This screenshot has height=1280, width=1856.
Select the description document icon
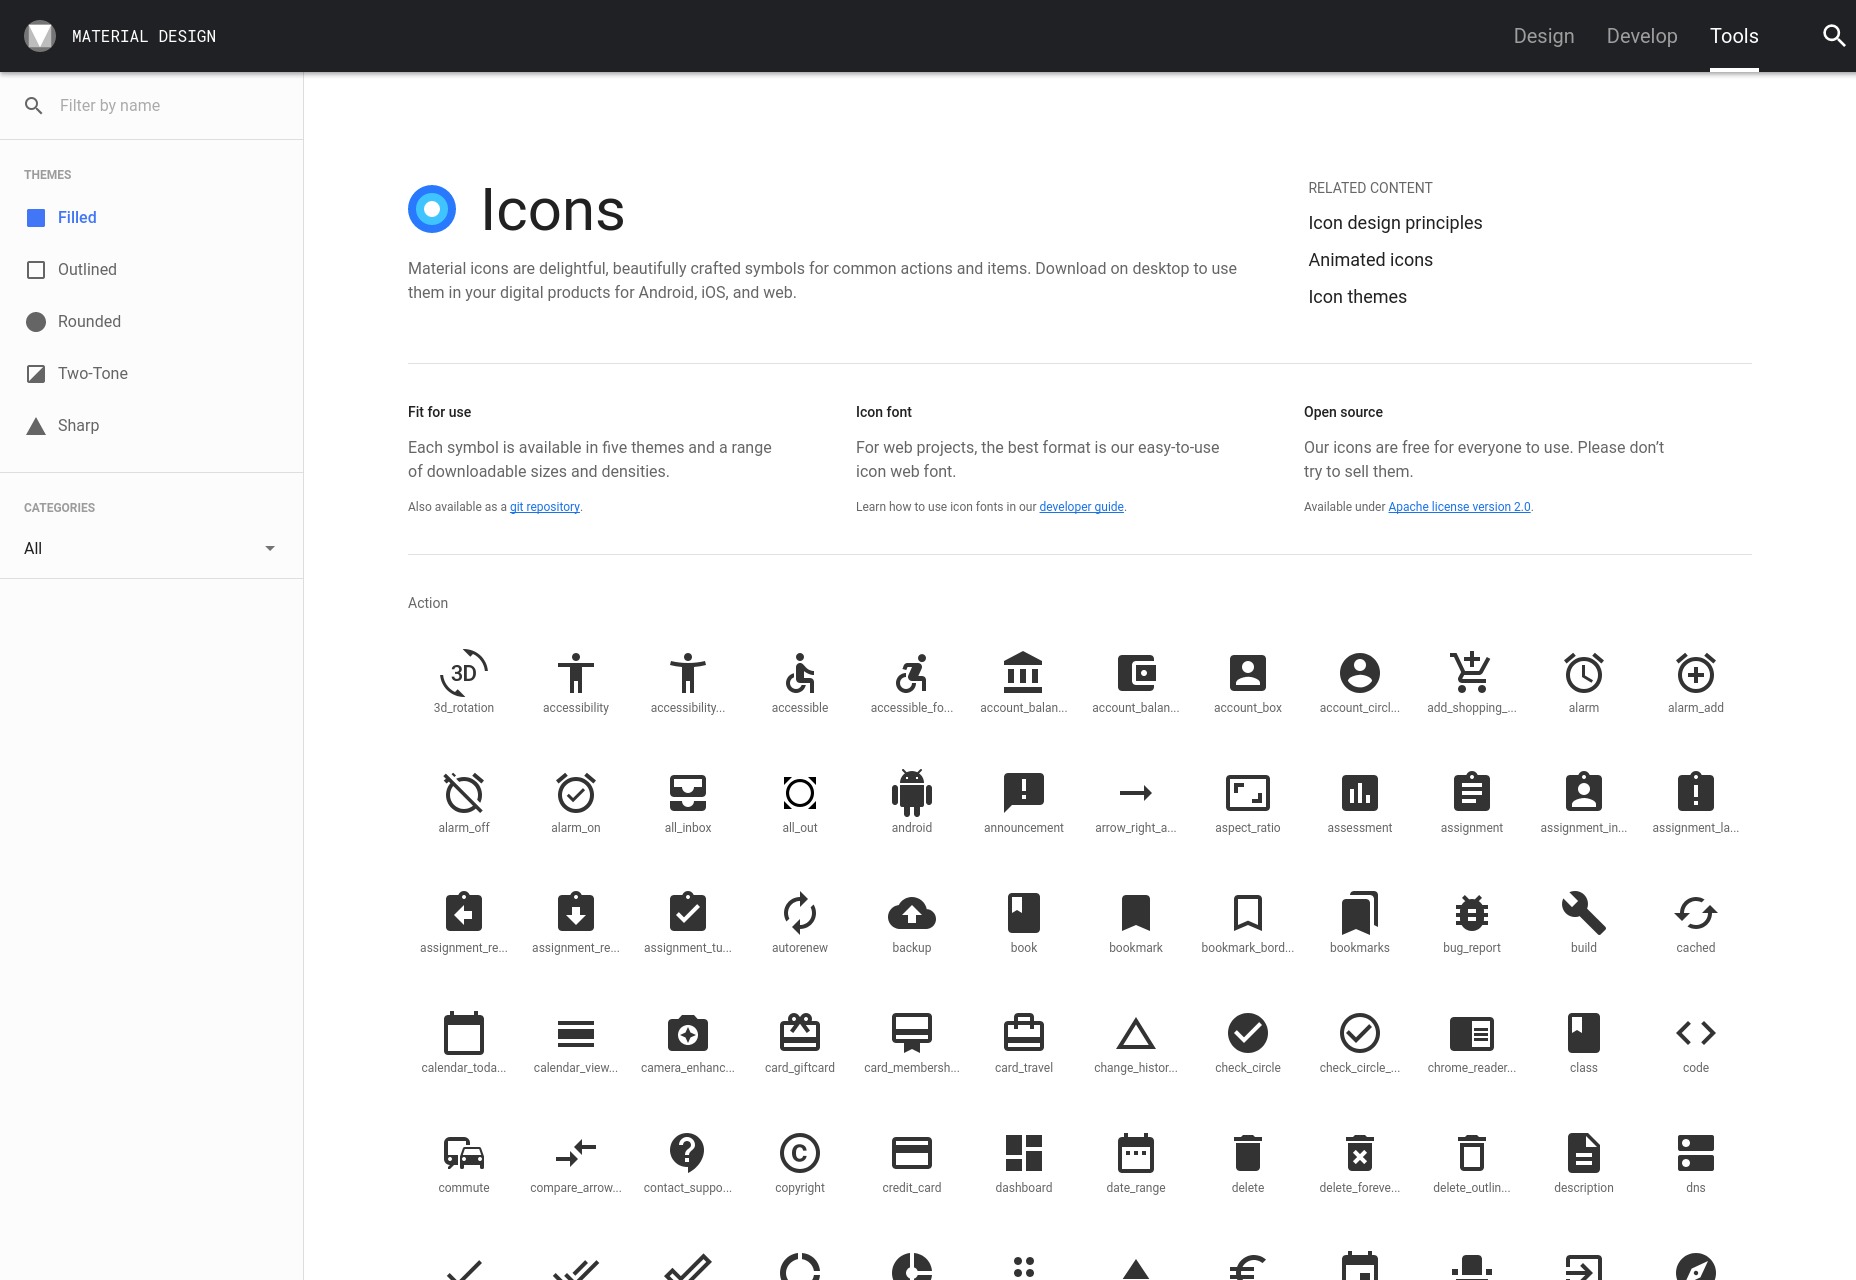1584,1153
